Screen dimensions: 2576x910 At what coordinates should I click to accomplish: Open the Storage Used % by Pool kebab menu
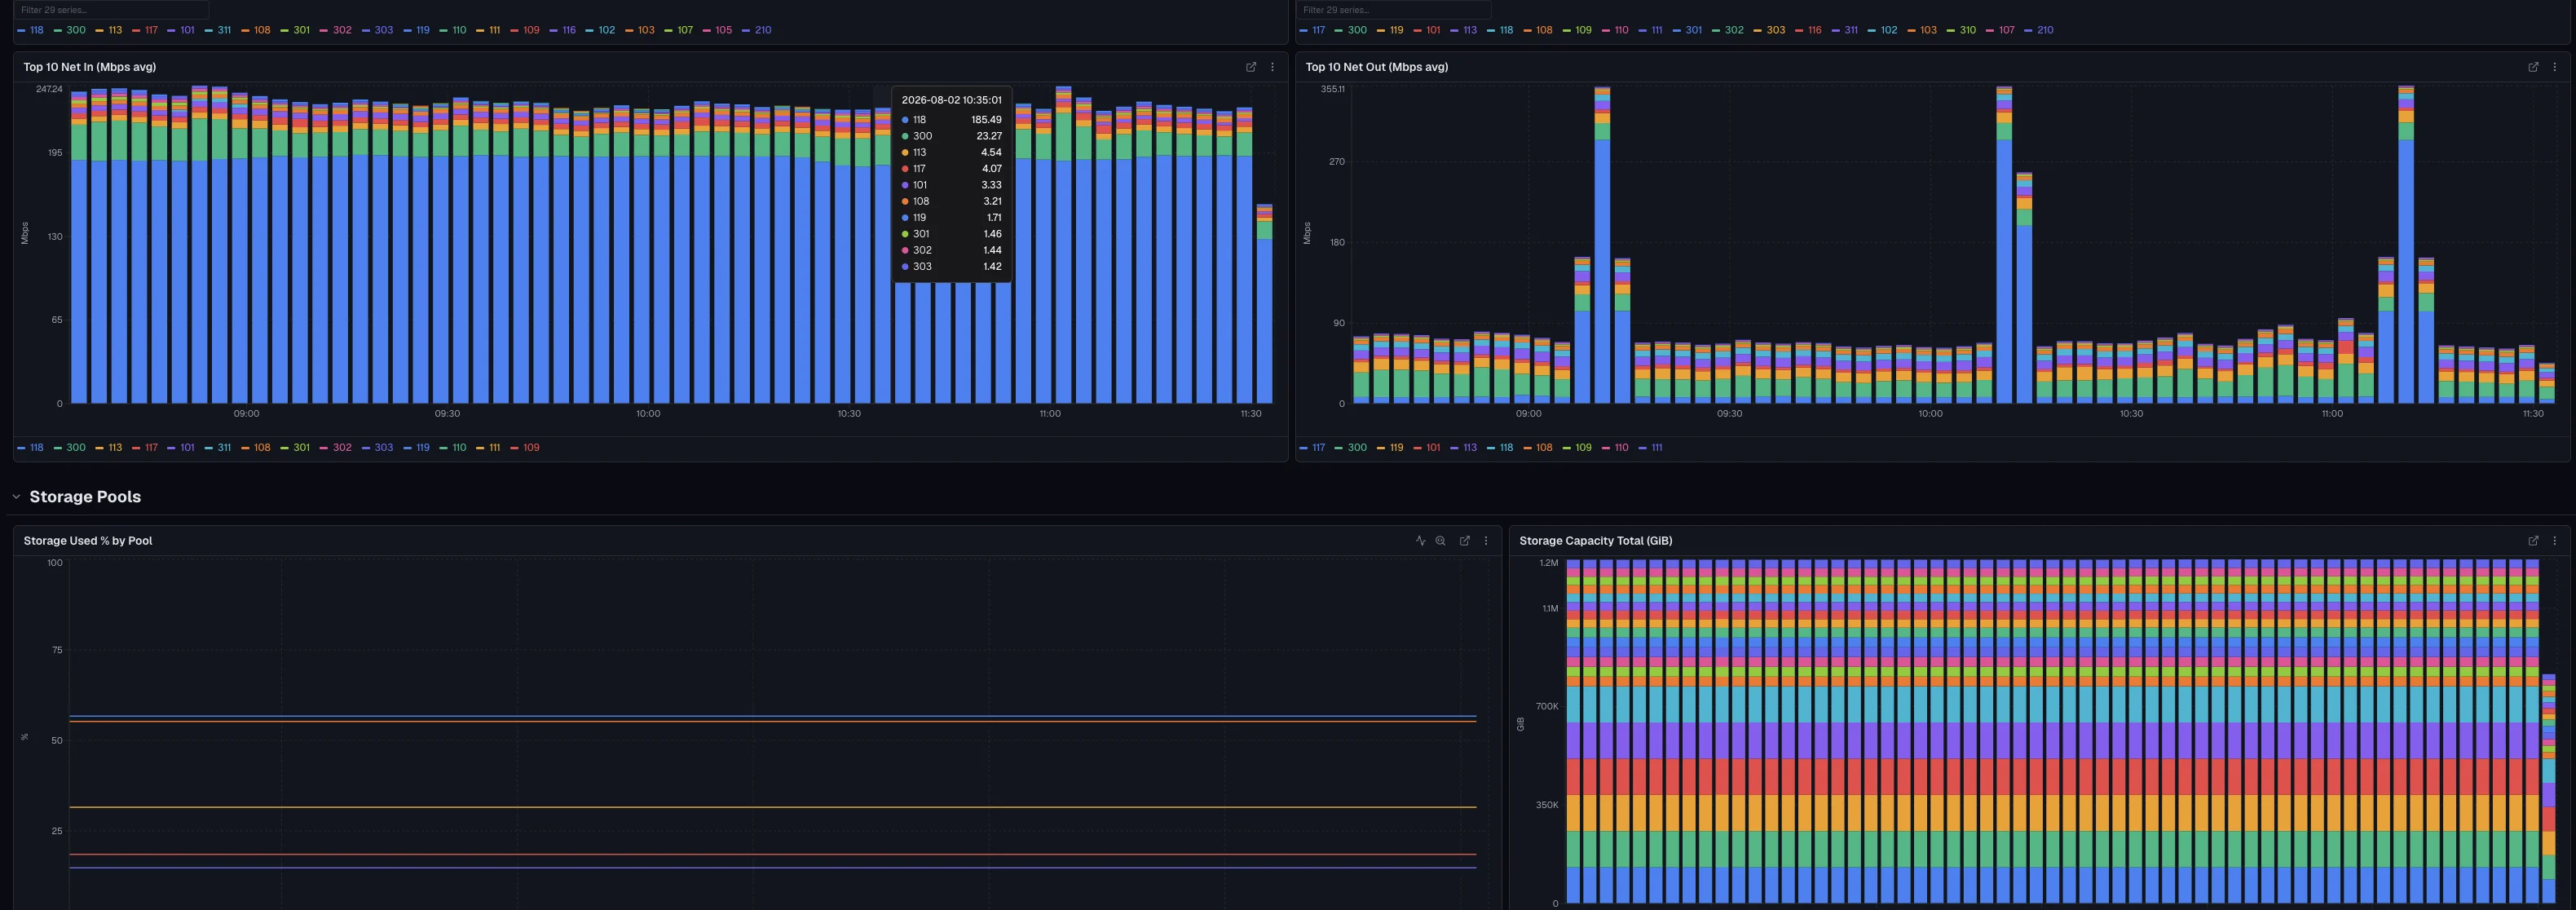coord(1486,541)
